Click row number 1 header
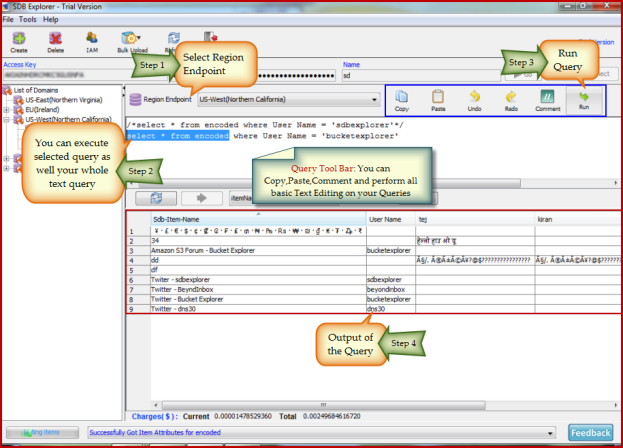 tap(139, 232)
